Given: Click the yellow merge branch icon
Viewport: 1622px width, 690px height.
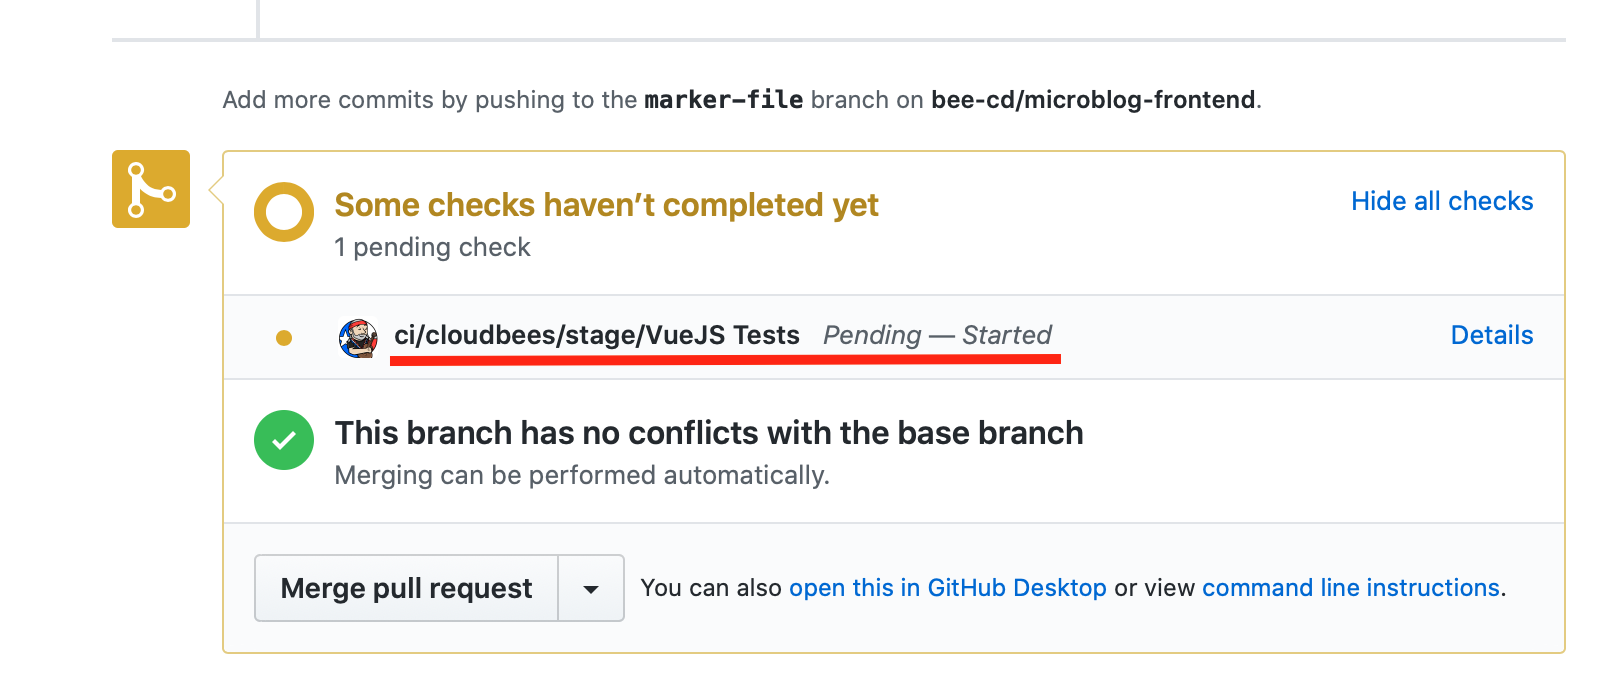Looking at the screenshot, I should (x=151, y=189).
